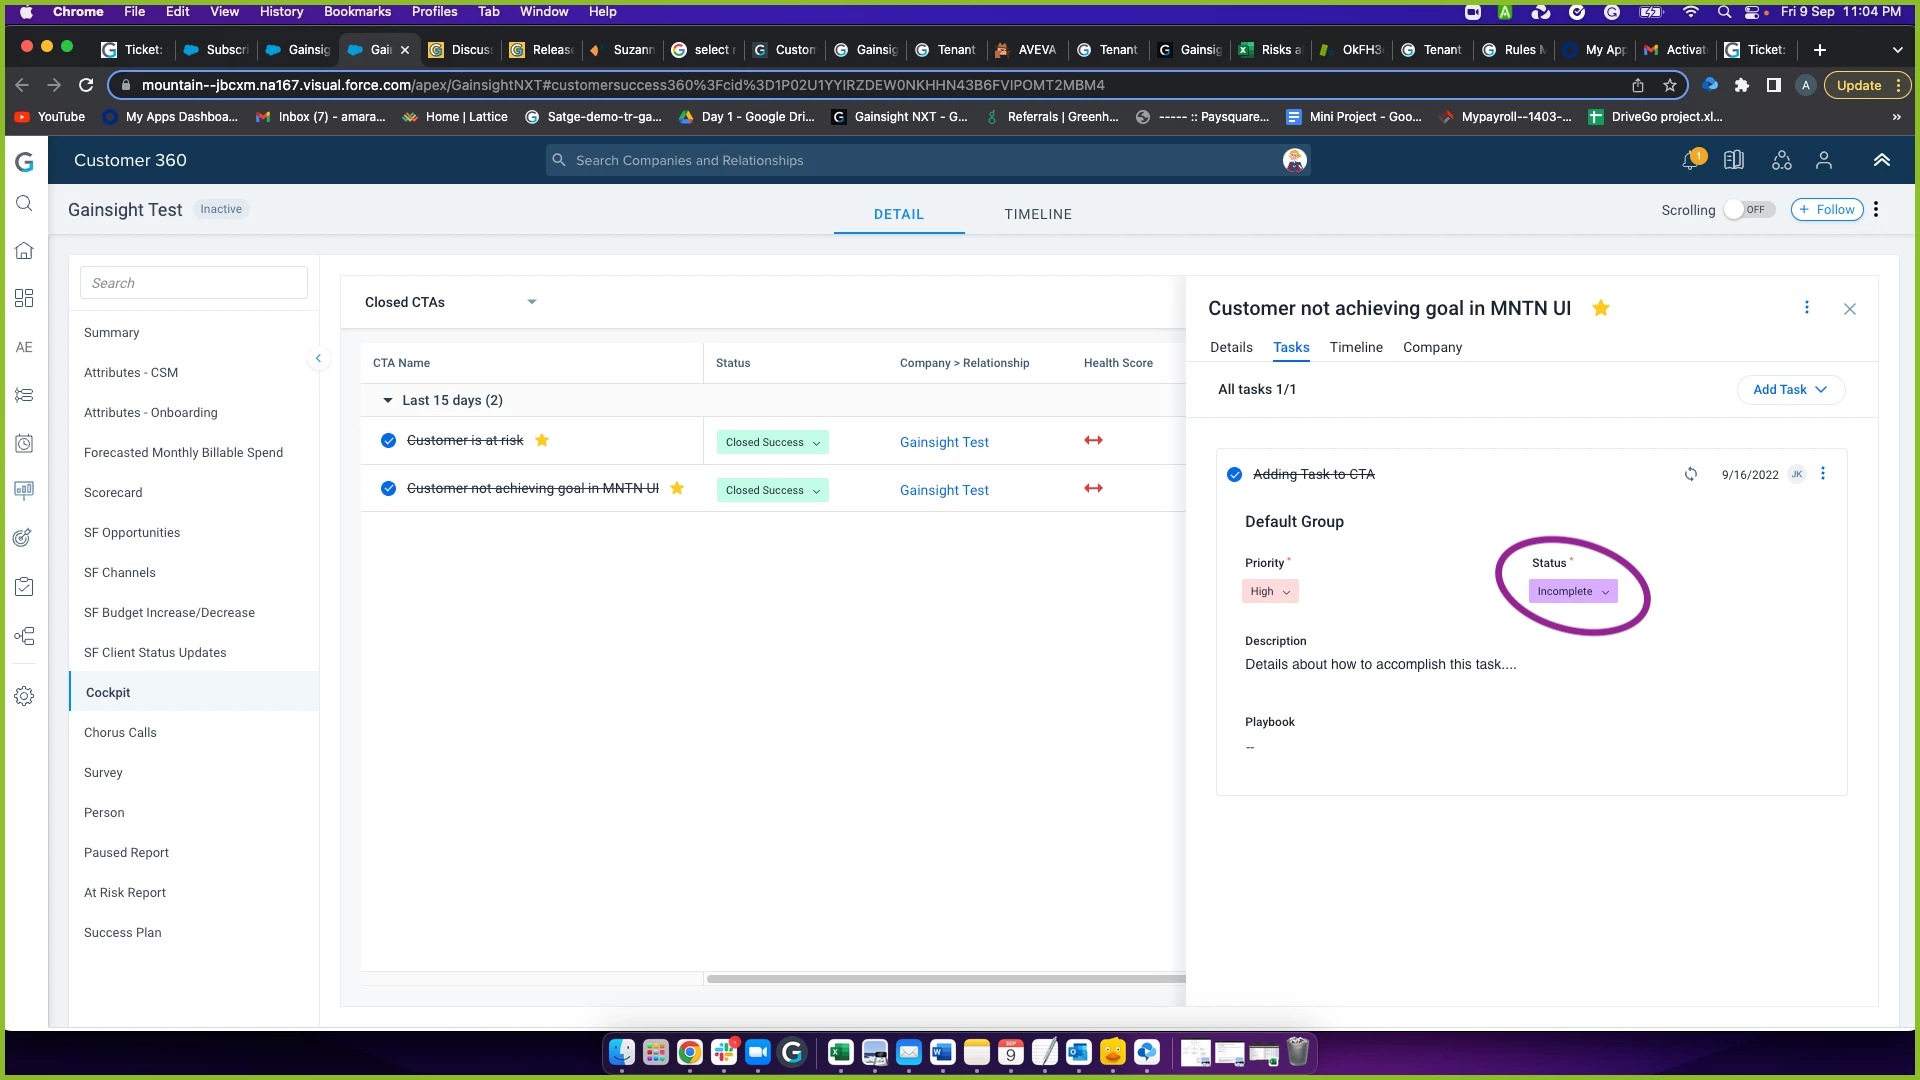Viewport: 1920px width, 1080px height.
Task: Click the Follow button
Action: [1826, 209]
